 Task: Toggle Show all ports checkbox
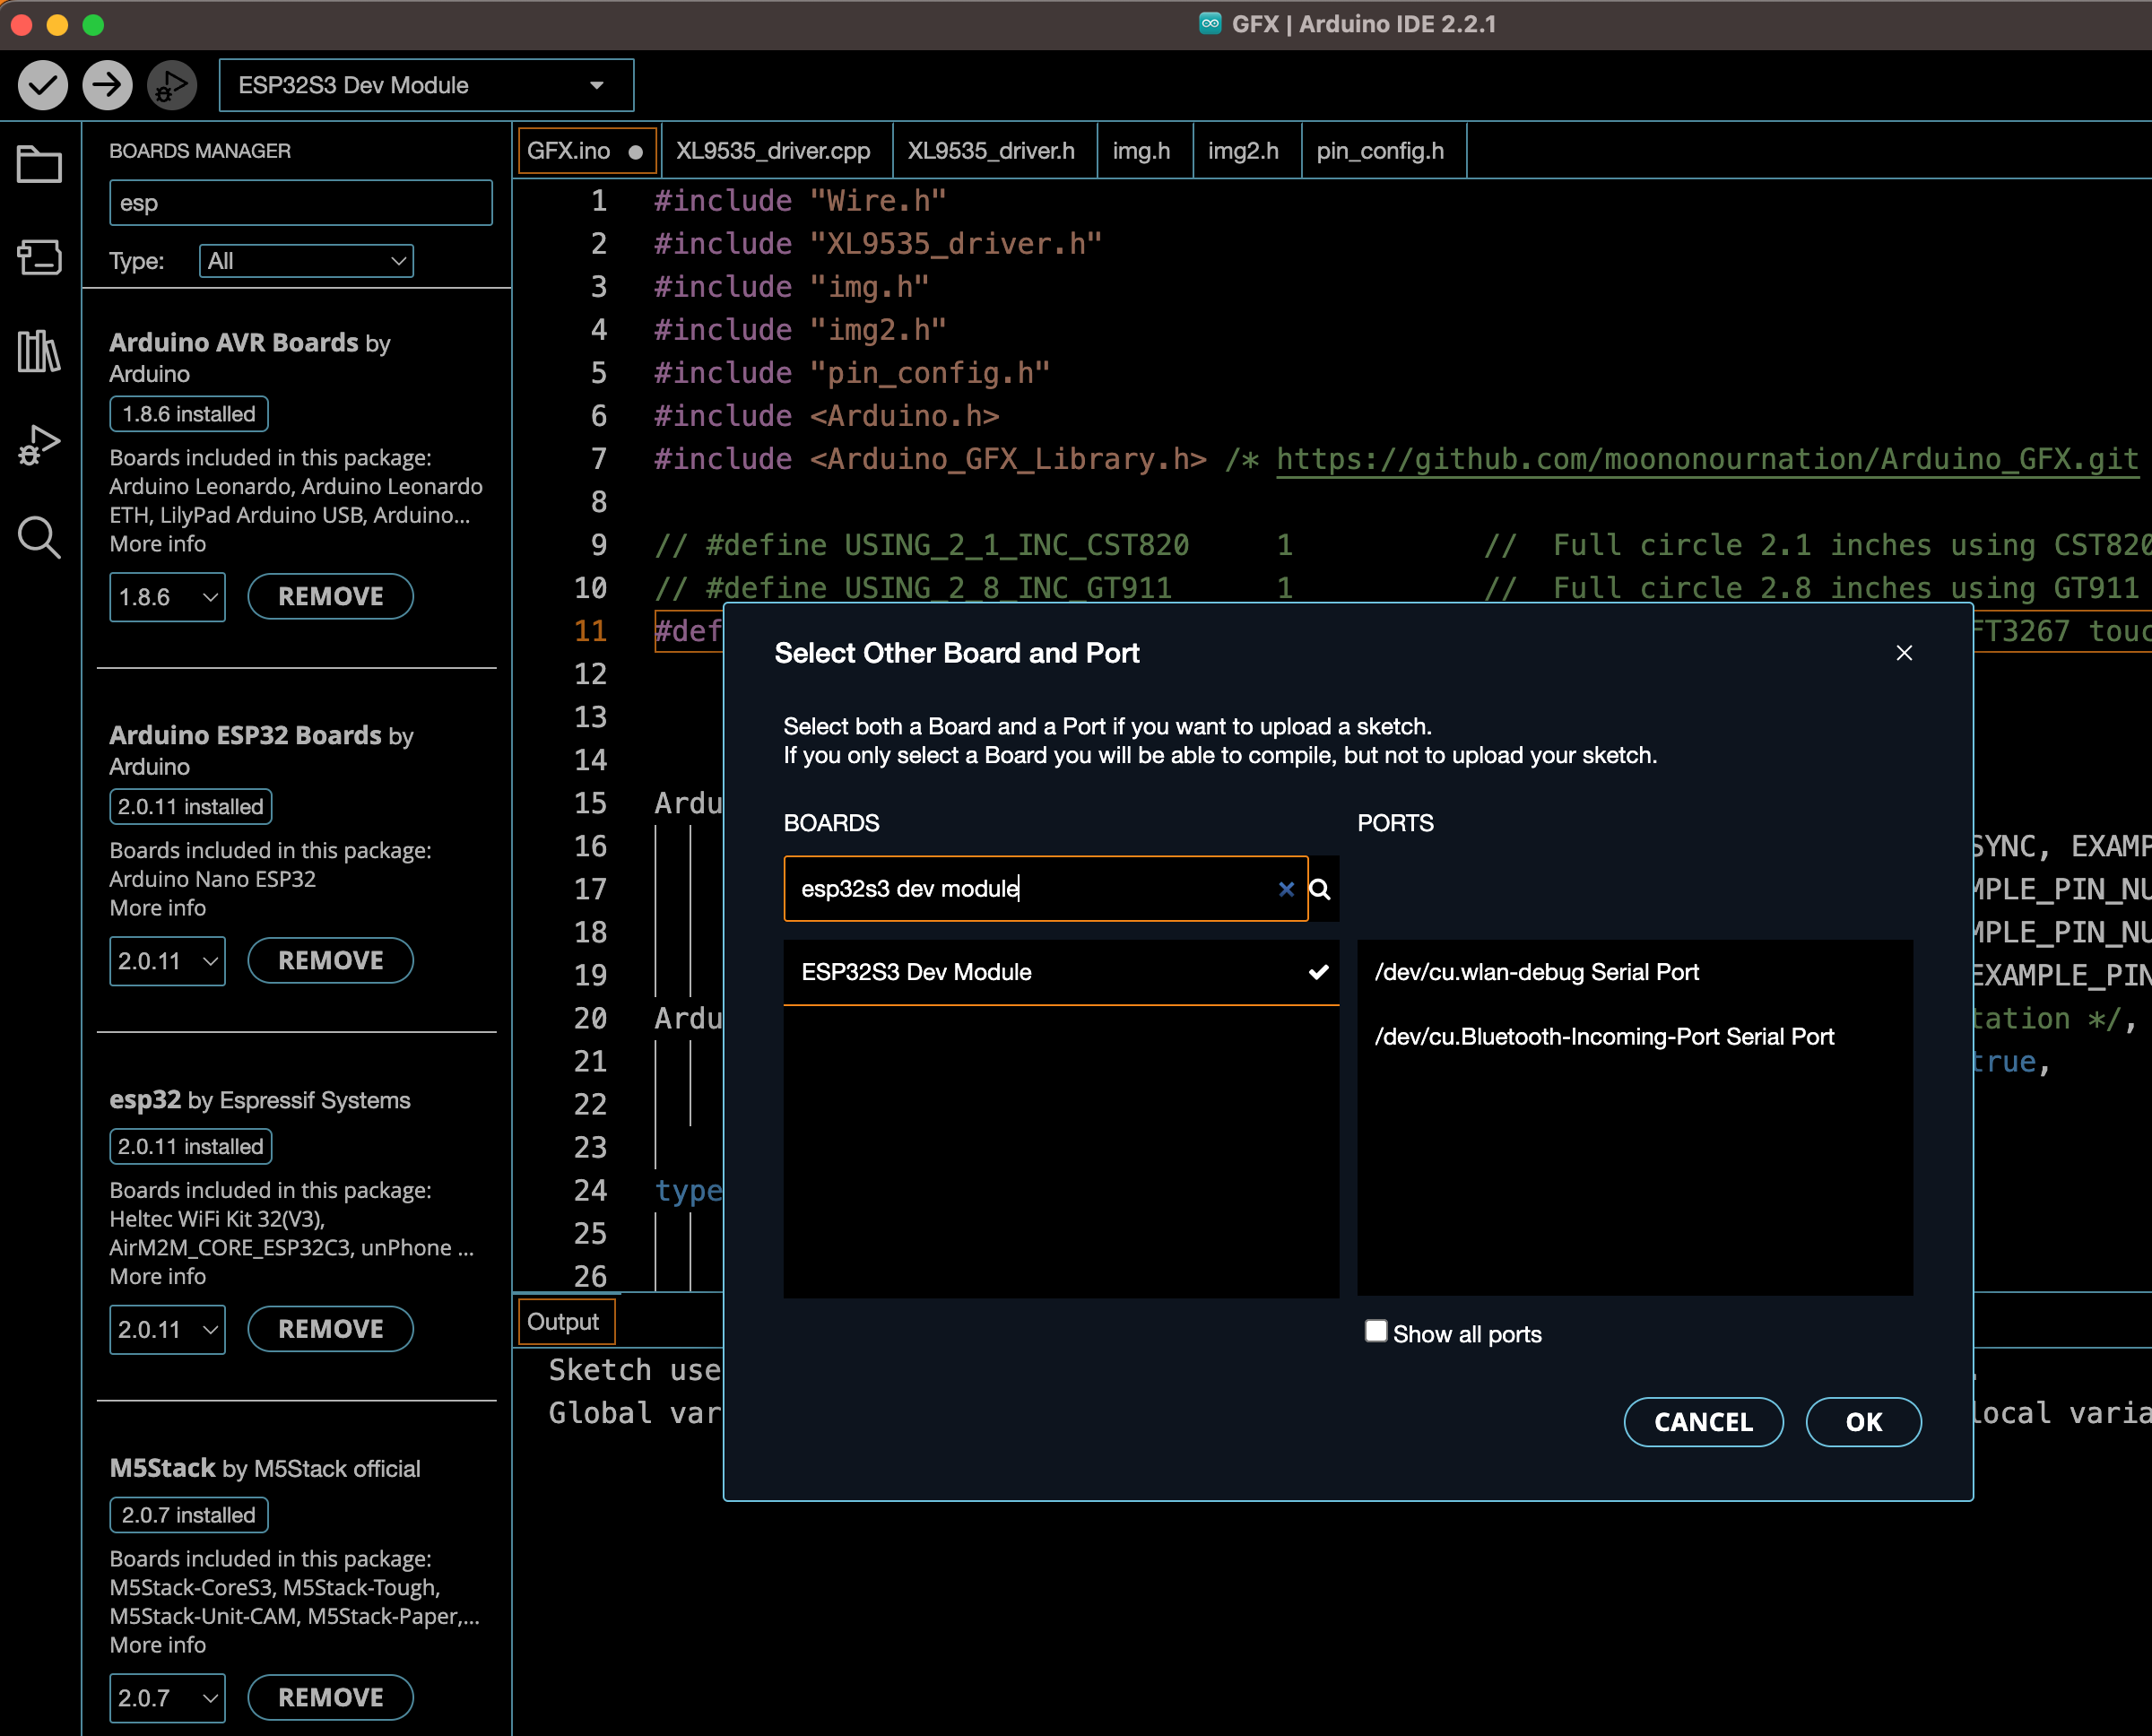point(1375,1332)
